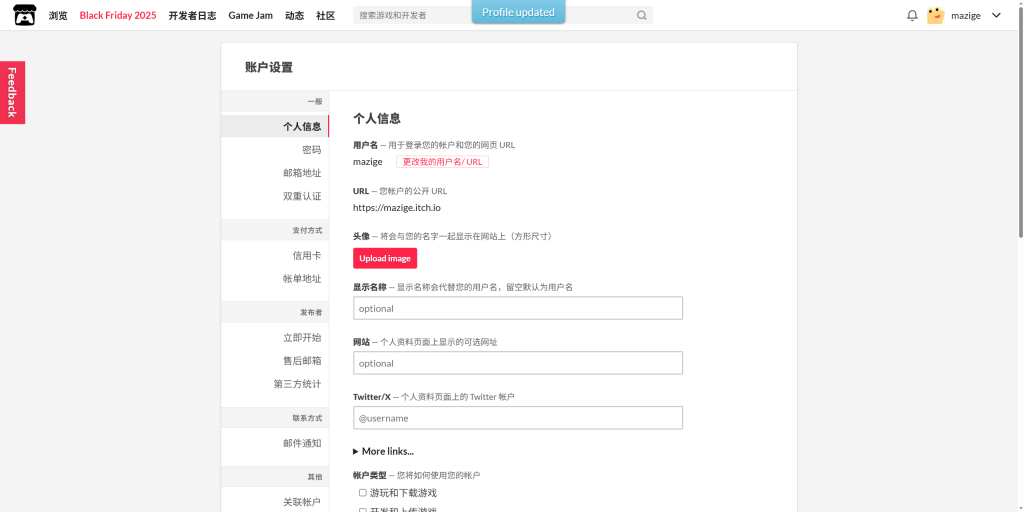This screenshot has width=1024, height=512.
Task: Open the 浏览 menu item
Action: click(x=58, y=16)
